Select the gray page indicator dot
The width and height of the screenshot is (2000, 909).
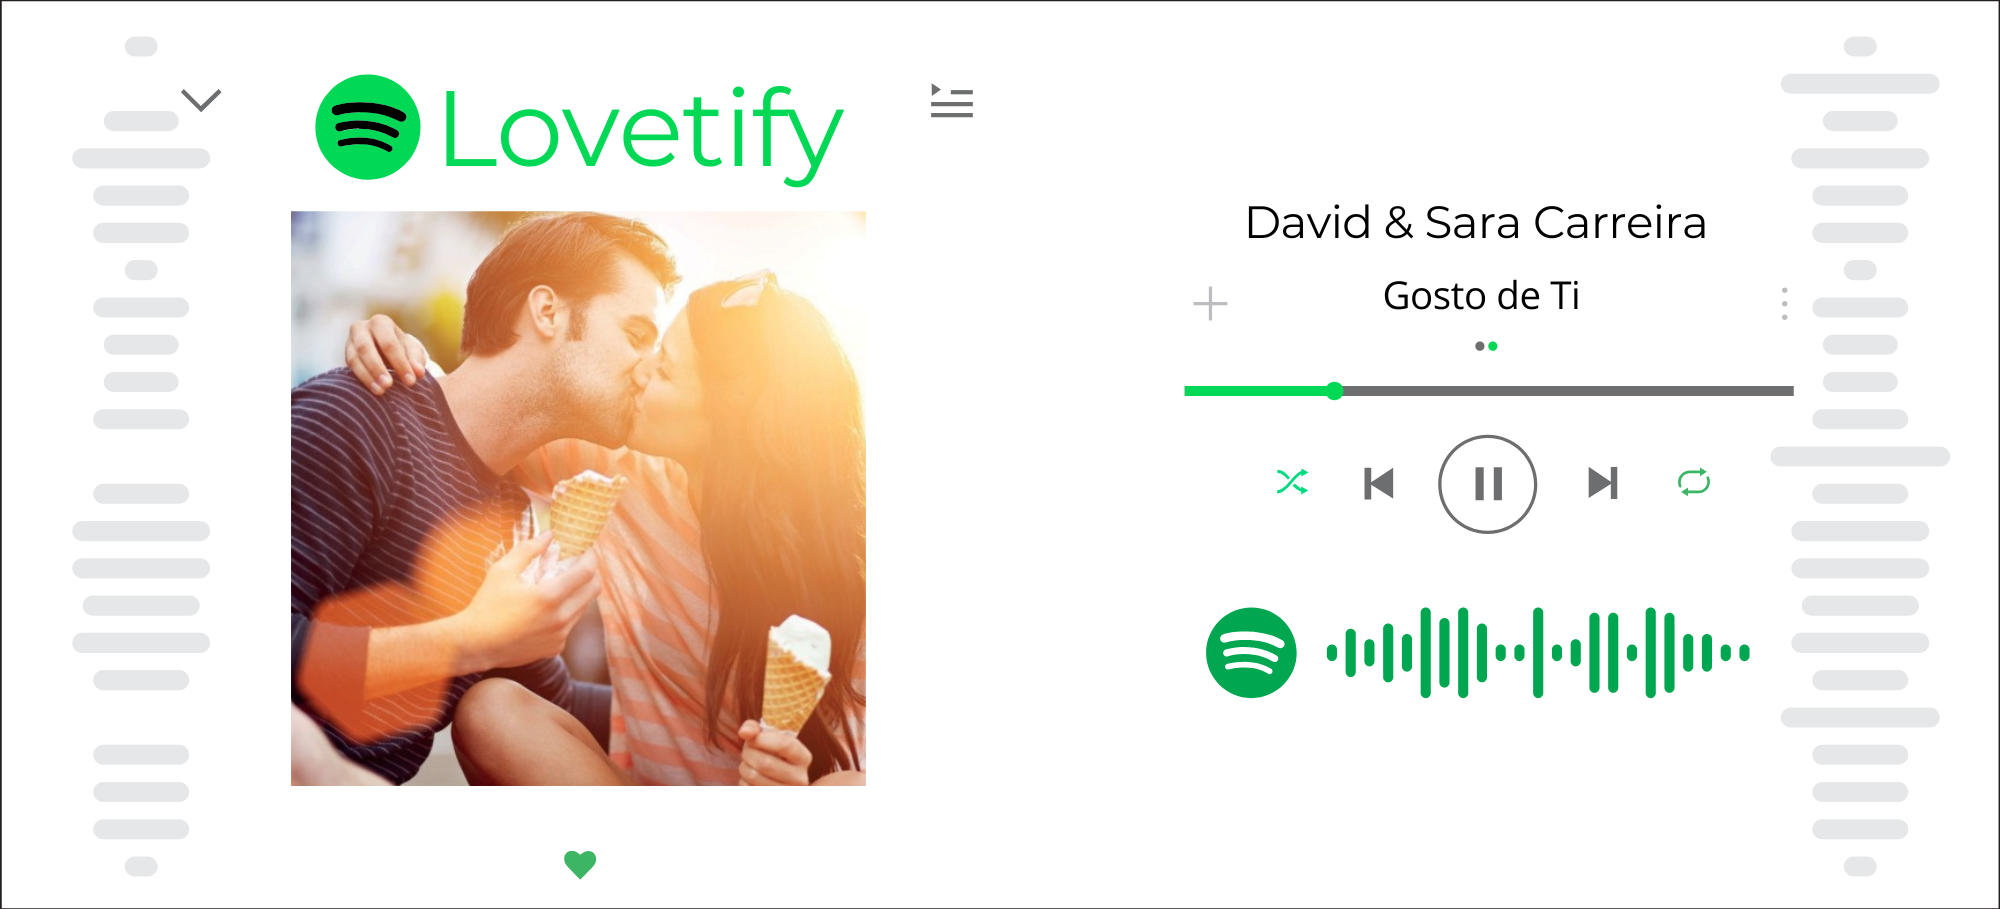(x=1480, y=346)
